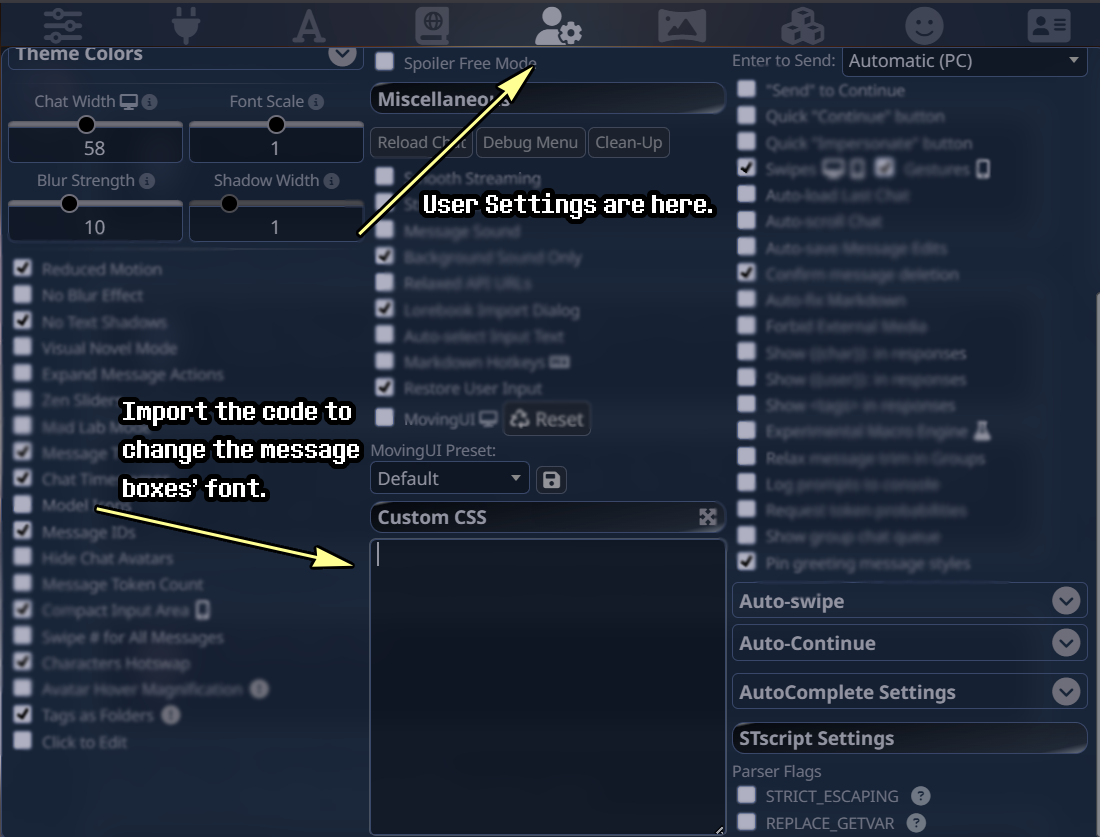Toggle Spoiler Free Mode checkbox
Viewport: 1100px width, 837px height.
click(384, 61)
